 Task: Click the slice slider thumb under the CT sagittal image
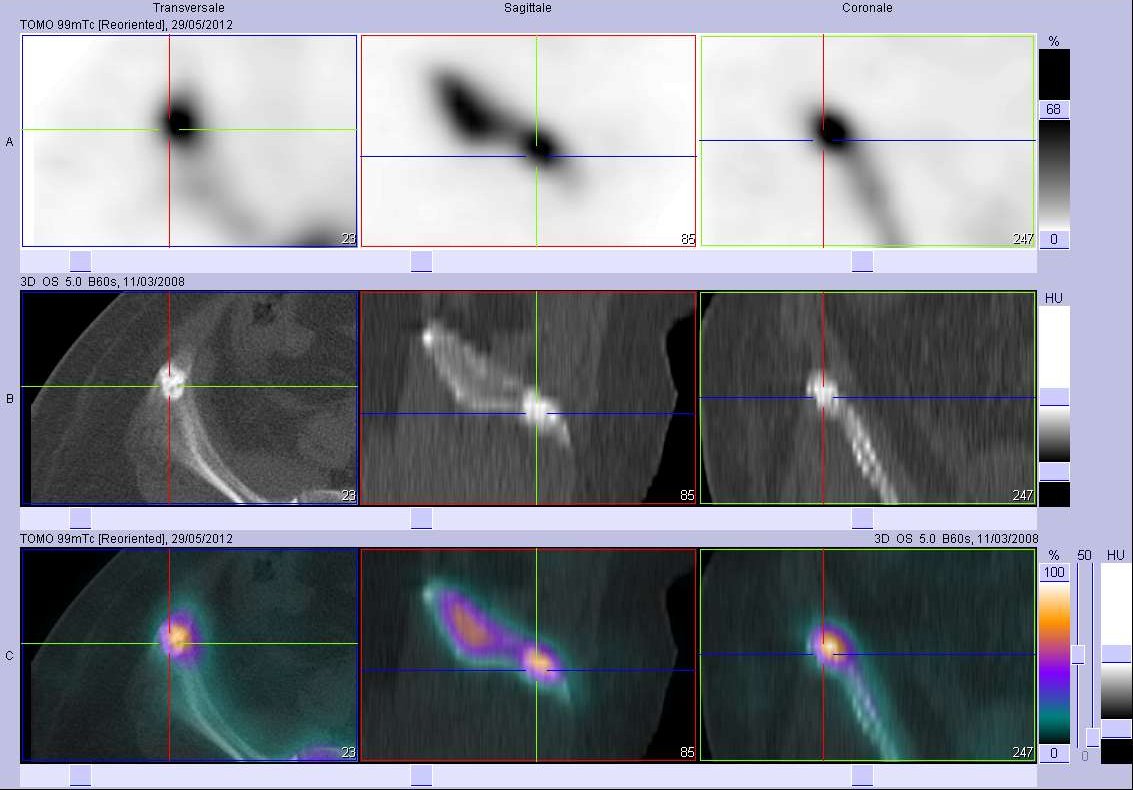[421, 518]
